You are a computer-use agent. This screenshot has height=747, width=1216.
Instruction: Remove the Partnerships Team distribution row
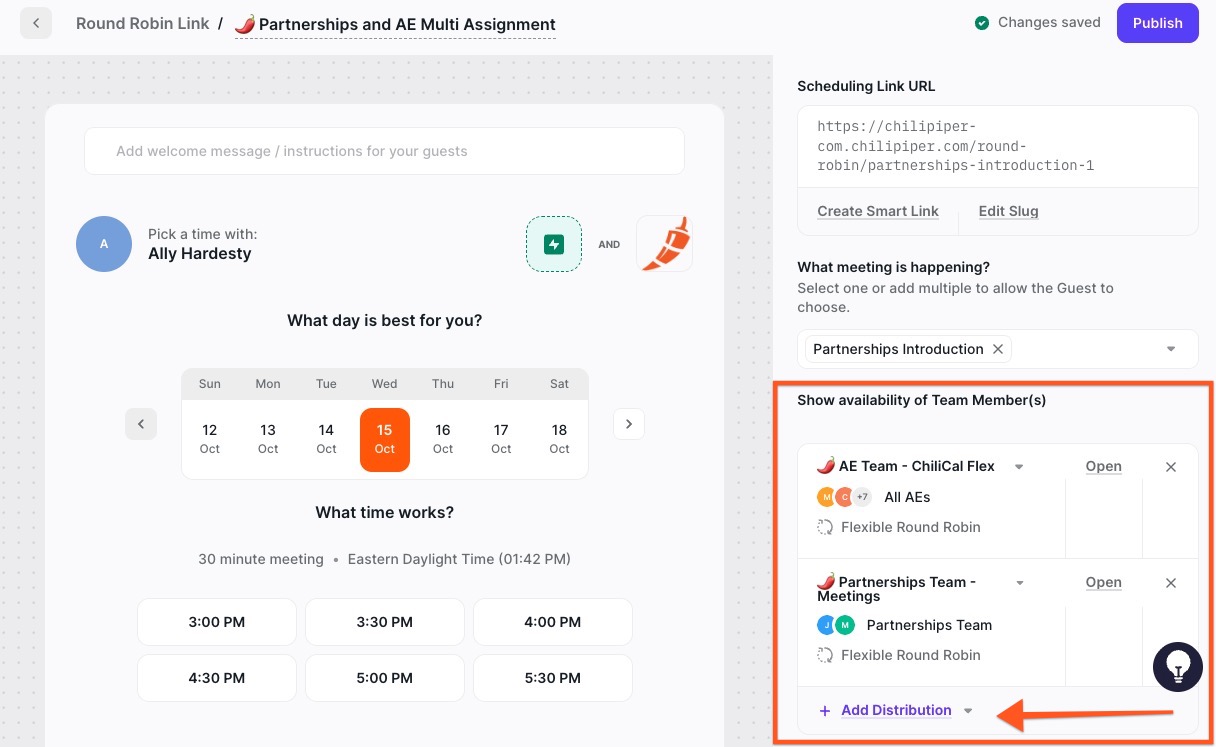coord(1171,583)
